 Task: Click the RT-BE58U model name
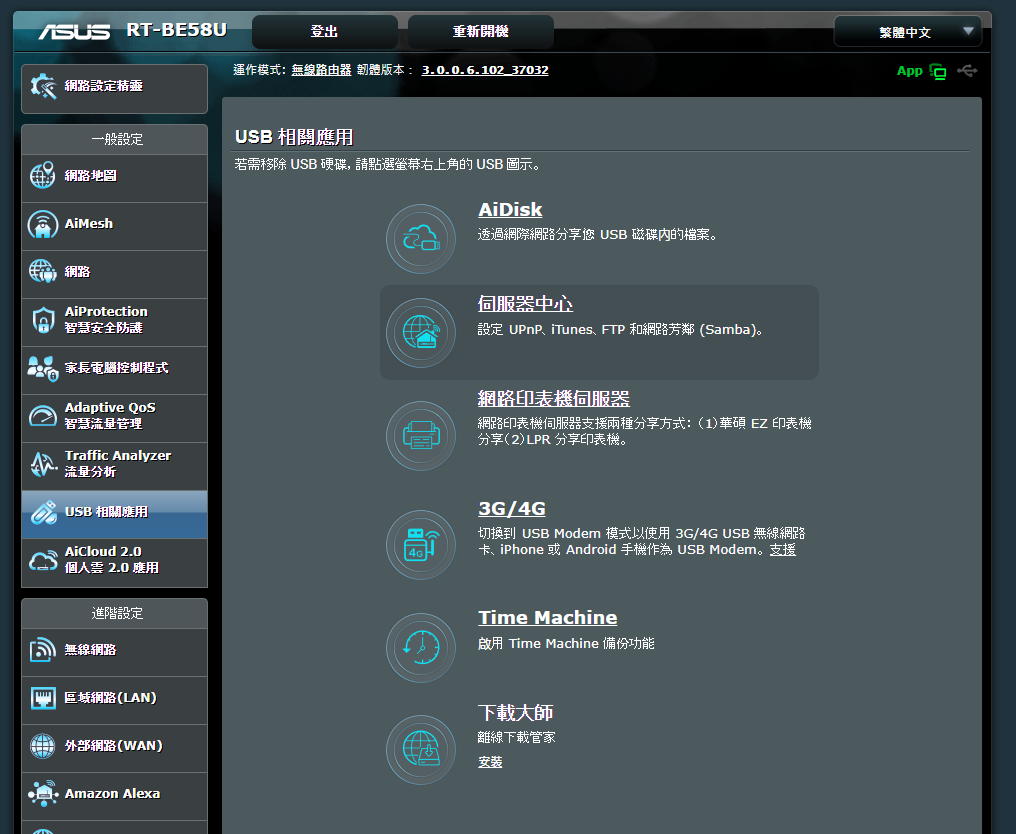(x=176, y=30)
